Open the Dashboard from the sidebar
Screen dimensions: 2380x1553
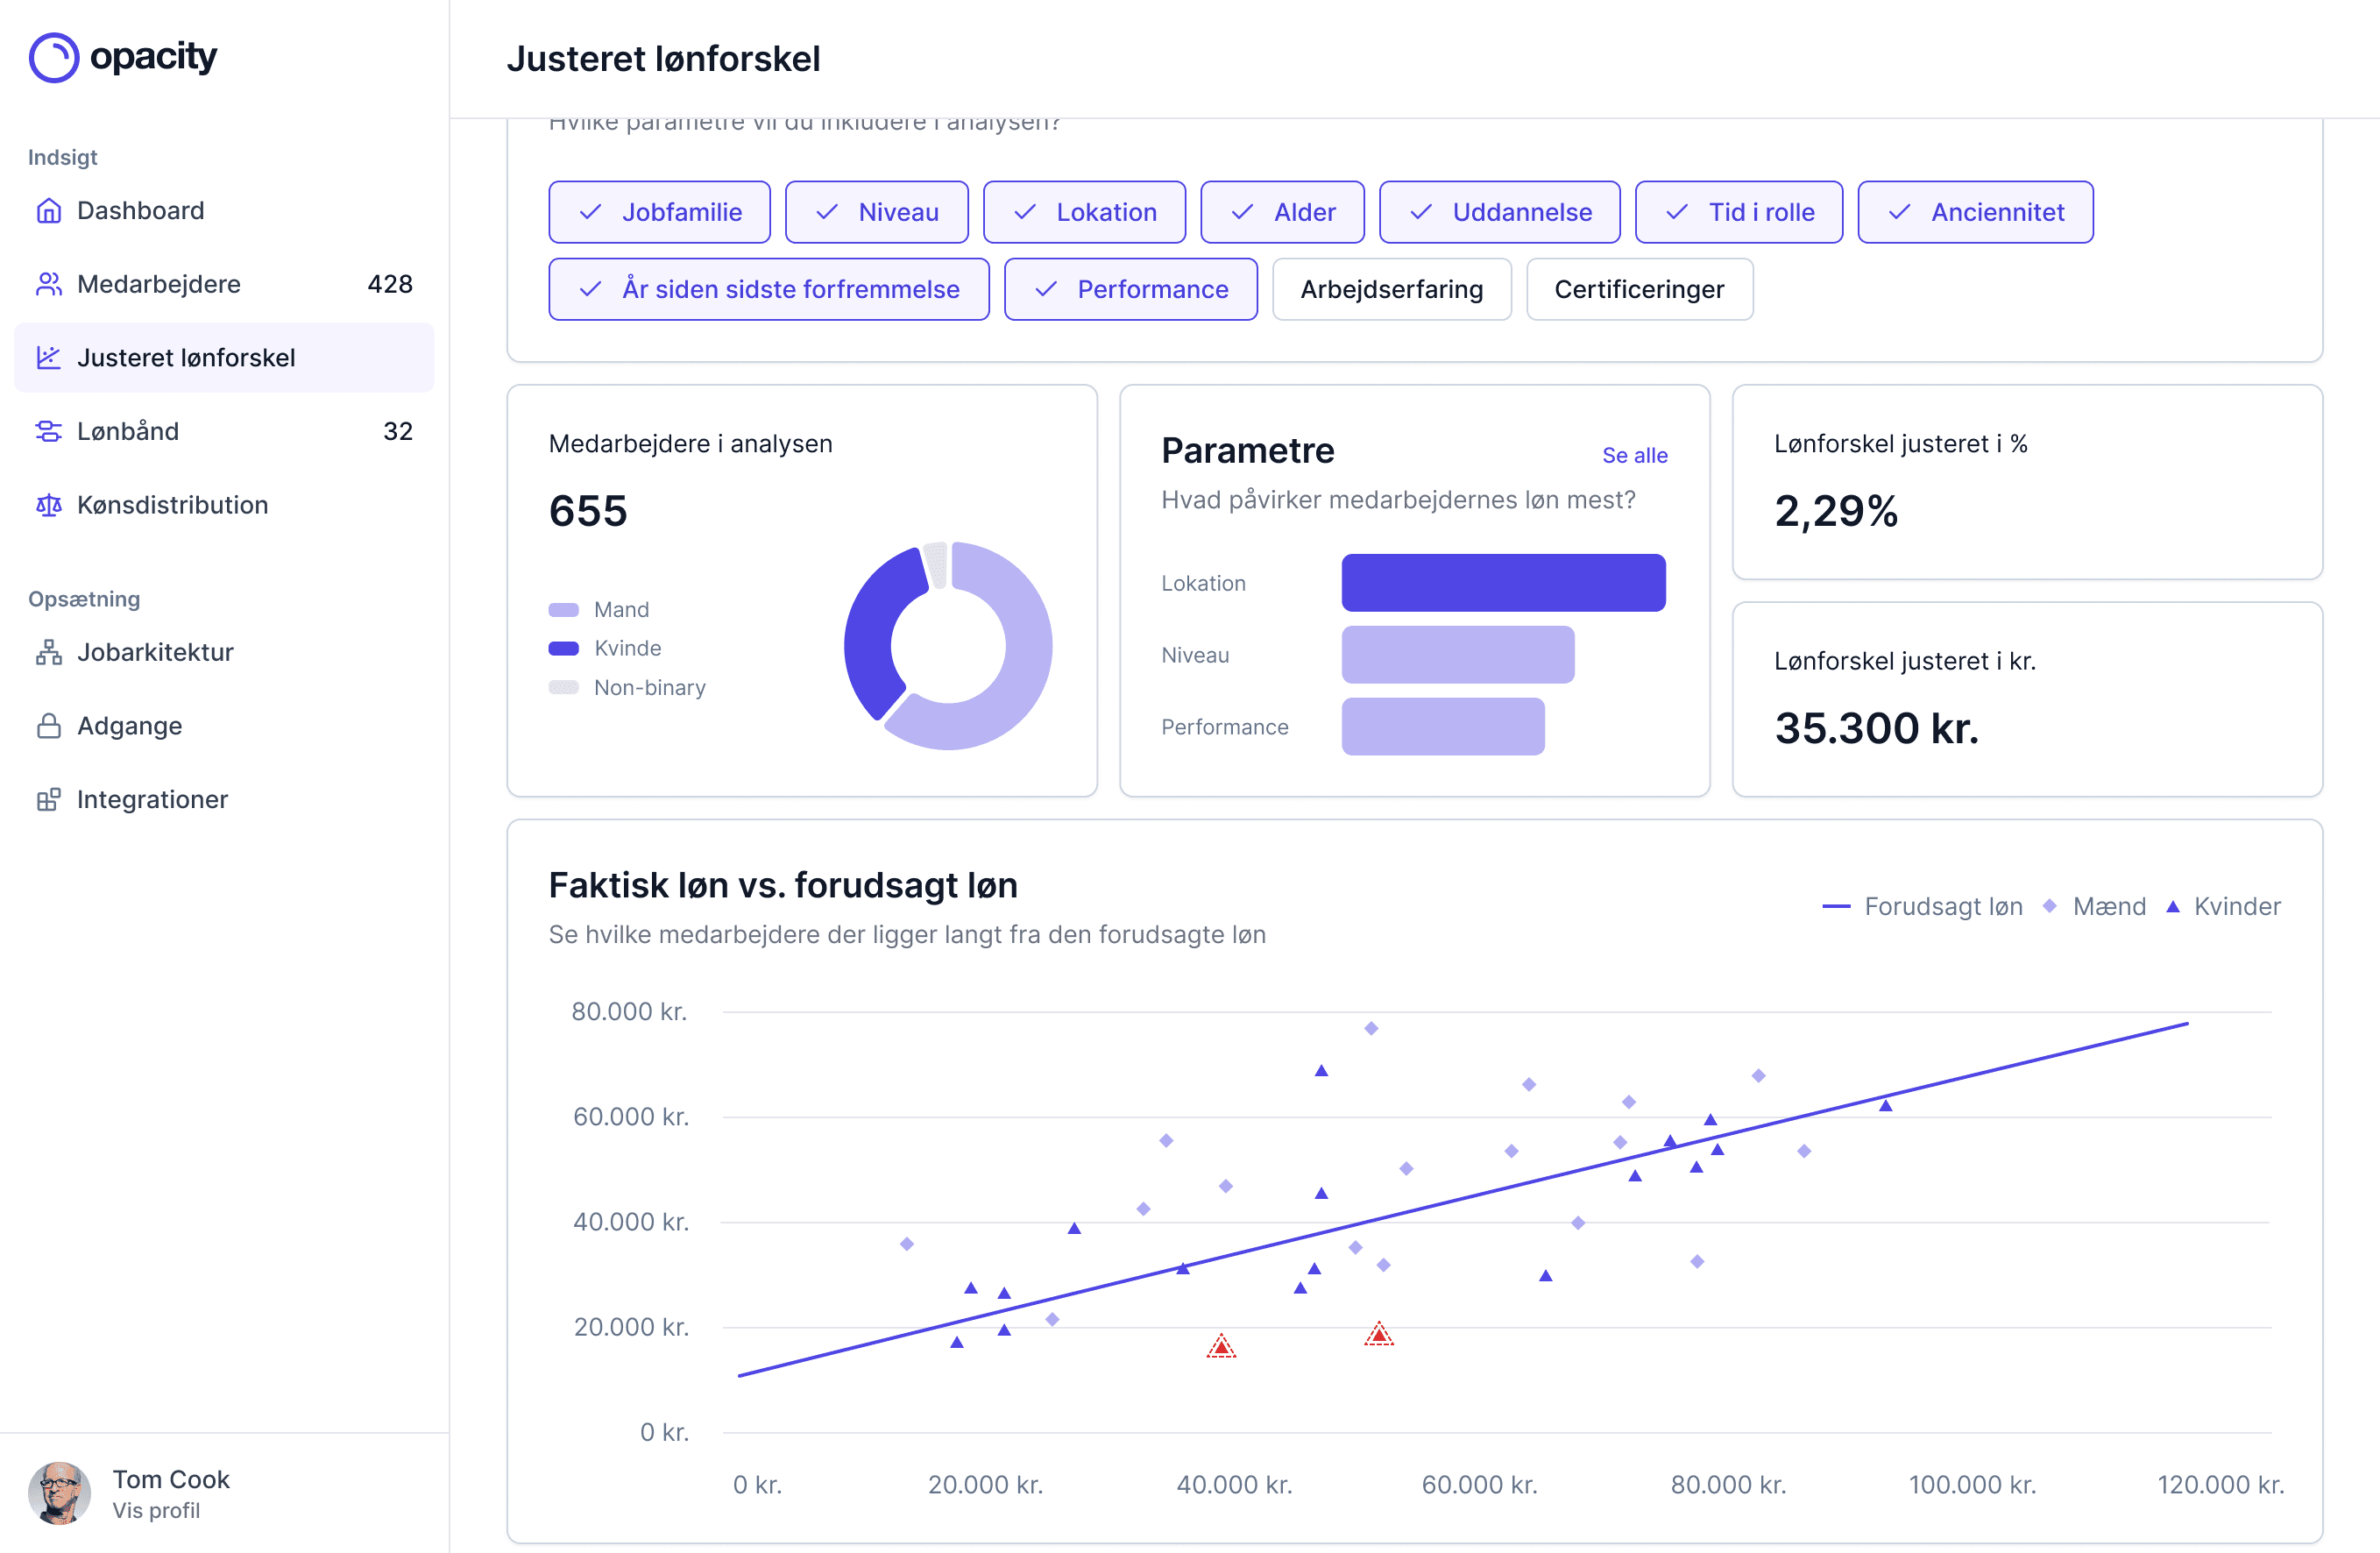140,211
